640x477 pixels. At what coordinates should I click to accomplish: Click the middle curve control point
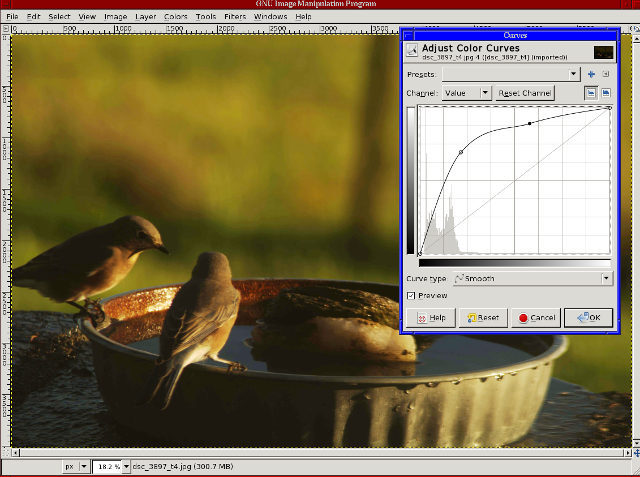click(x=461, y=152)
